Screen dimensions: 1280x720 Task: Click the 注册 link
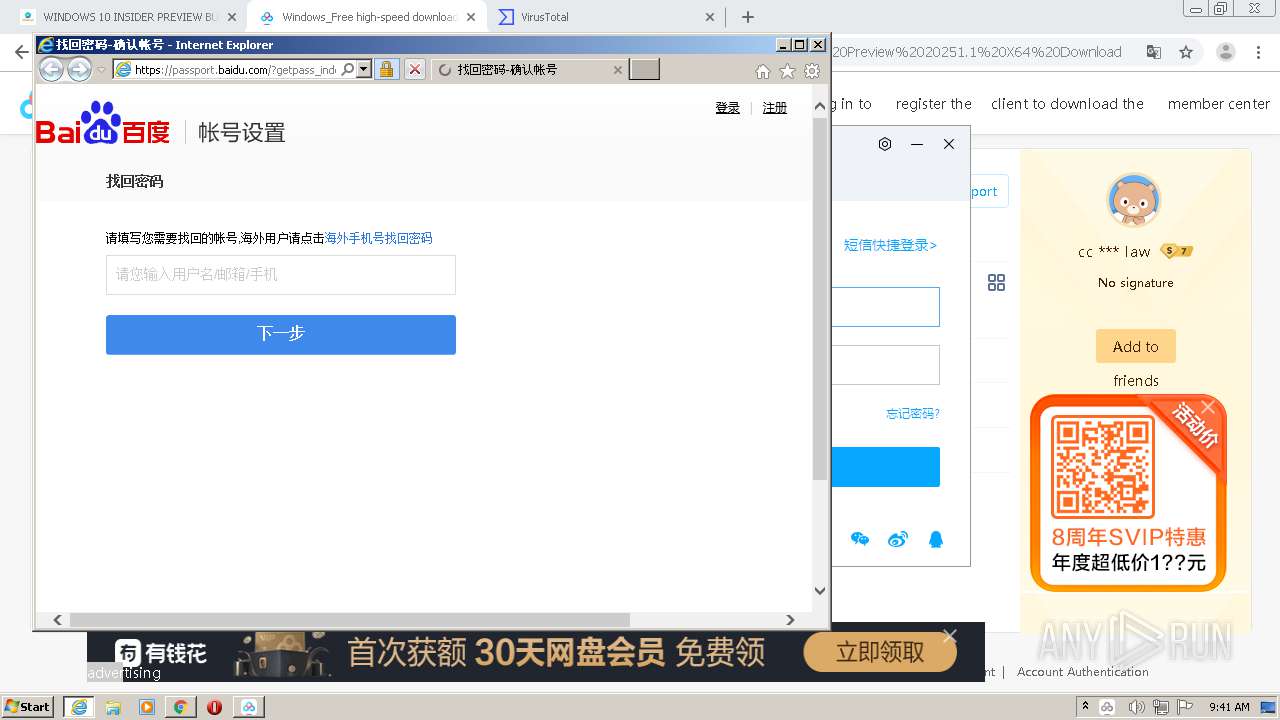pos(775,108)
